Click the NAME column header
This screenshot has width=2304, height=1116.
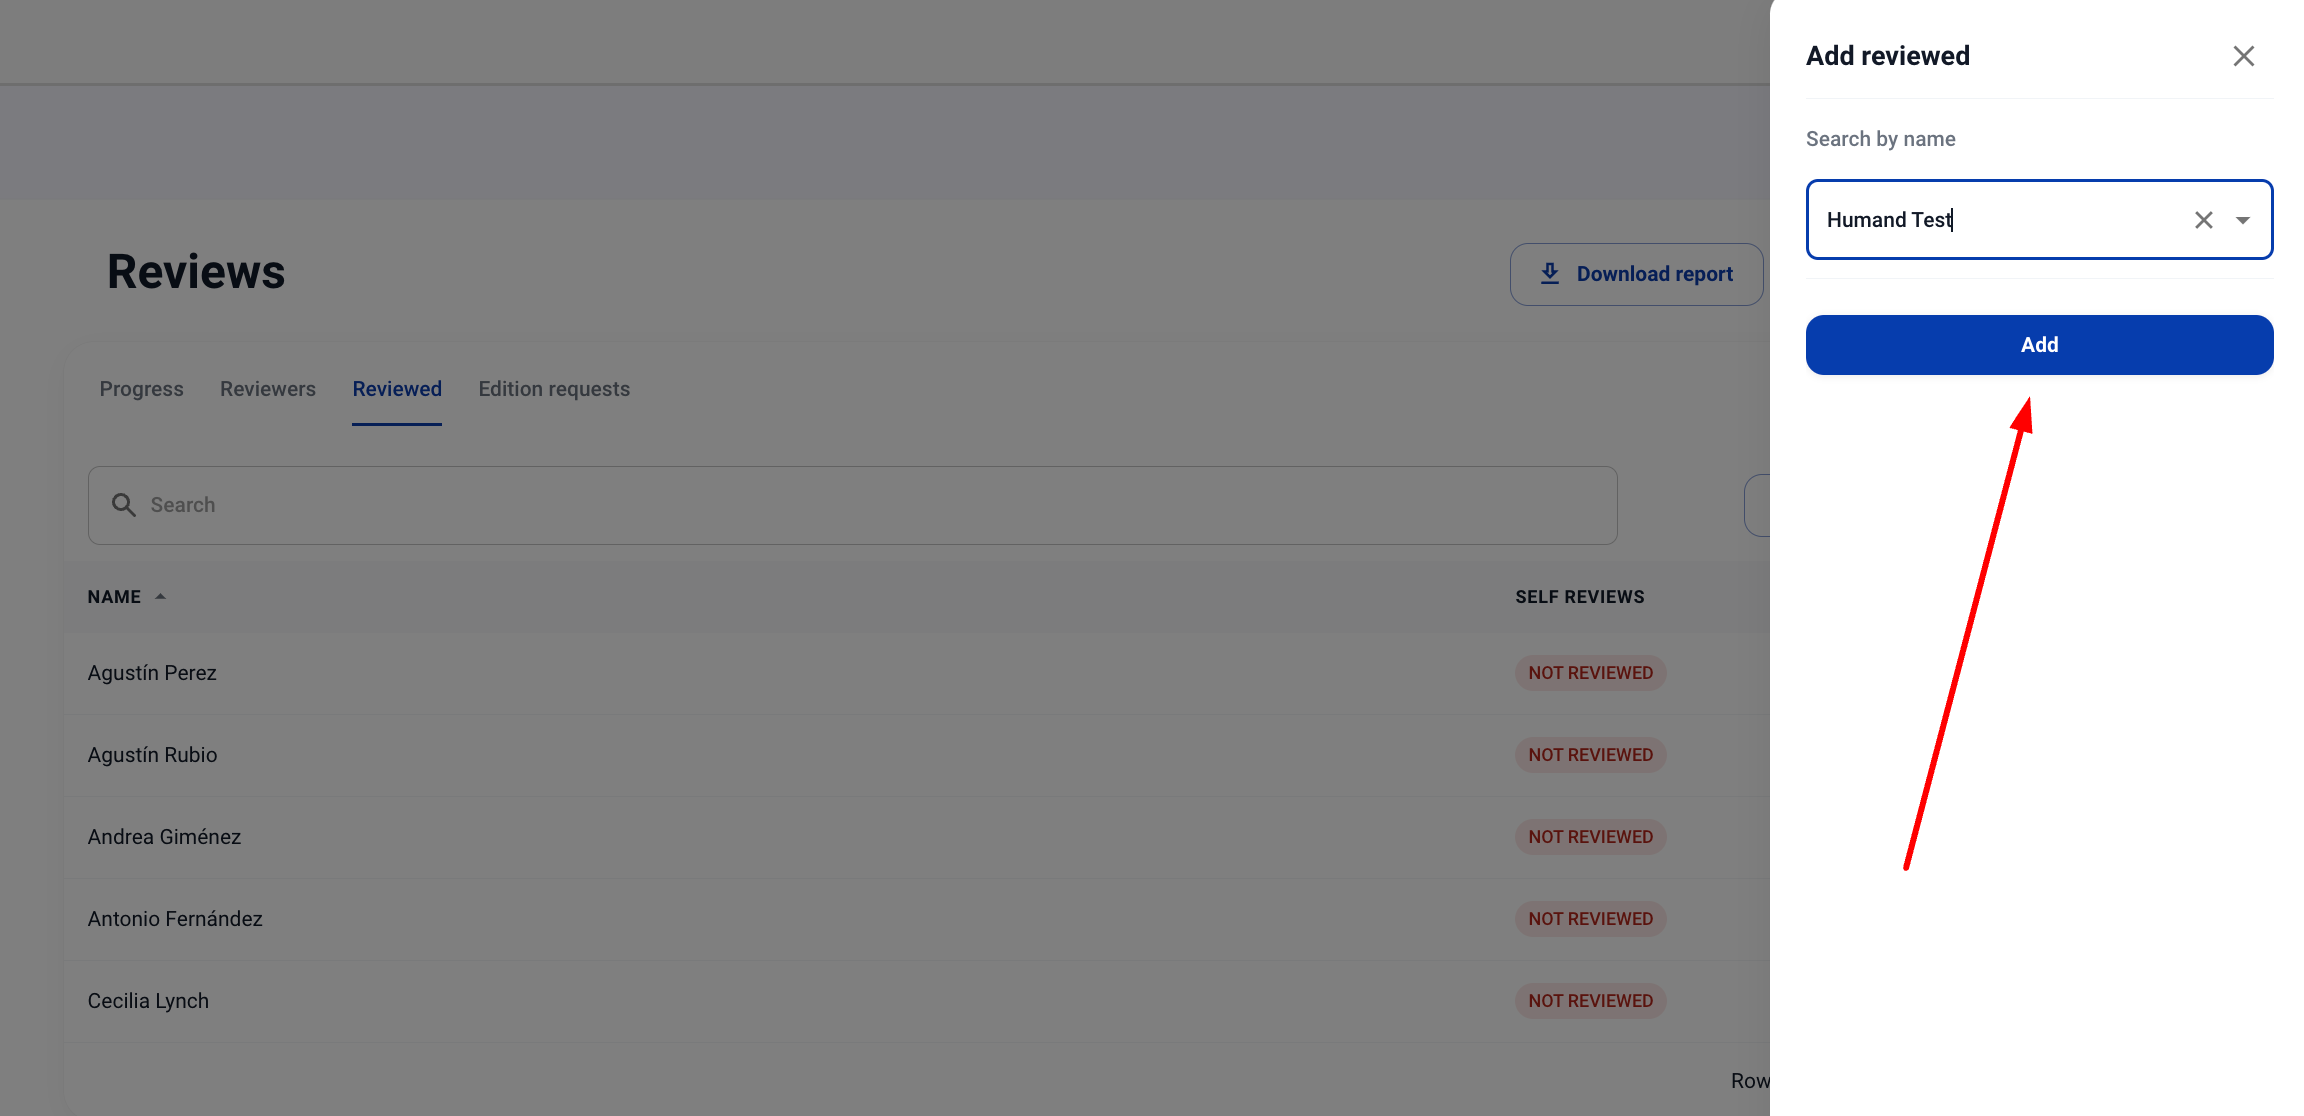[113, 596]
